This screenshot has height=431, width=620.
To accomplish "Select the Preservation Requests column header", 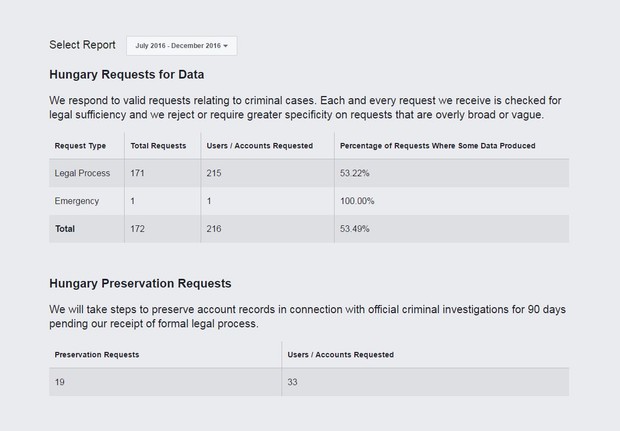I will tap(97, 354).
